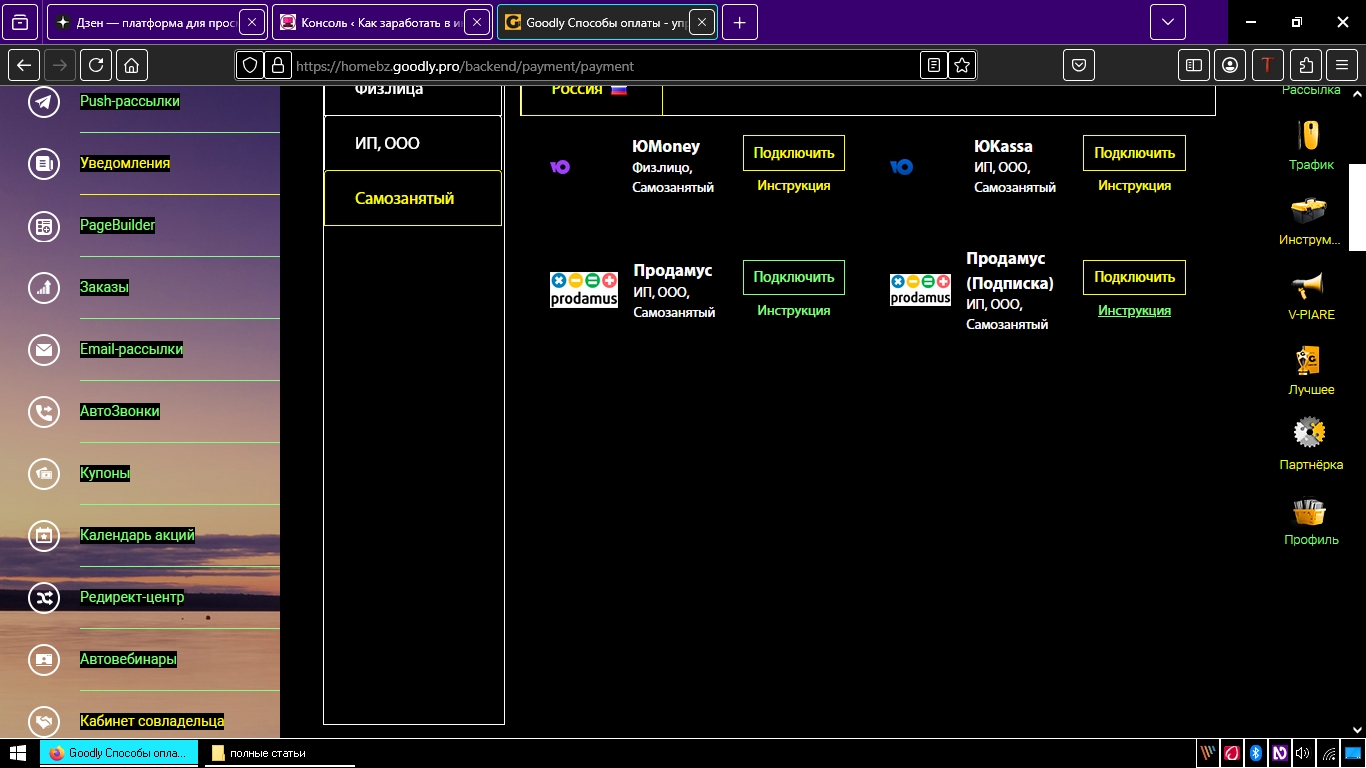
Task: Click Подключить for Продамус
Action: point(794,277)
